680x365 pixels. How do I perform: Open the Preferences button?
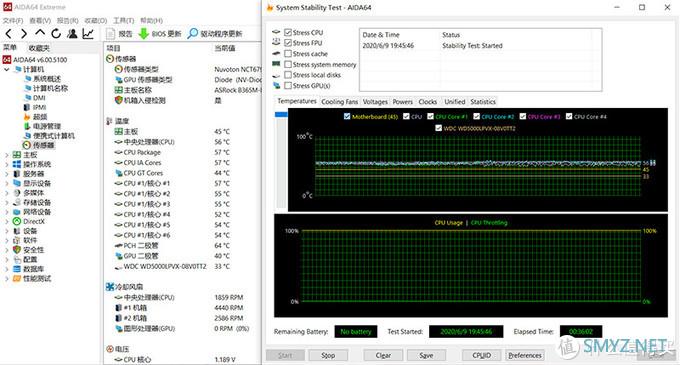pyautogui.click(x=525, y=355)
